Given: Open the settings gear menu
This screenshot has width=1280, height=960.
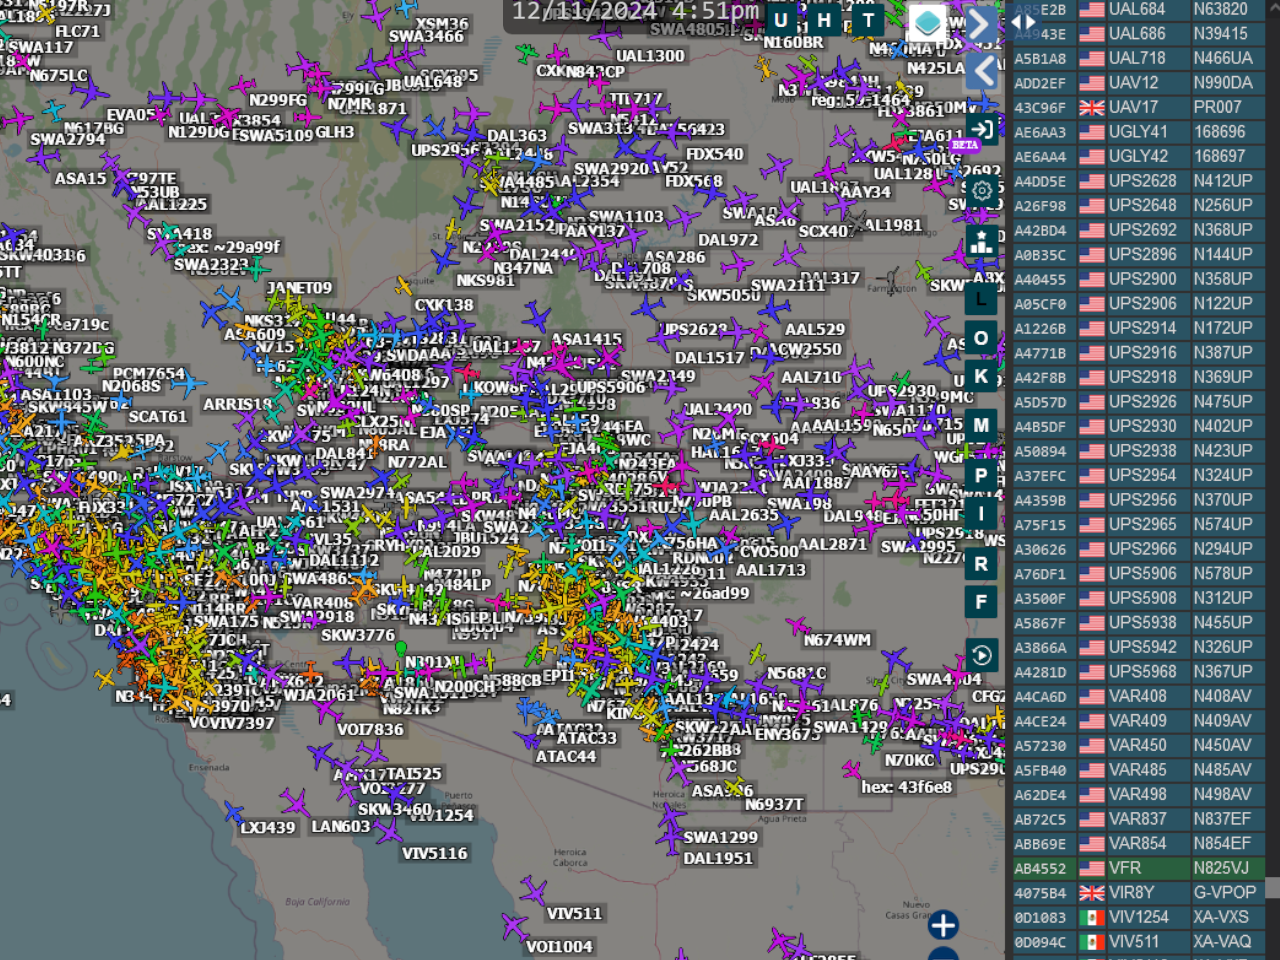Looking at the screenshot, I should point(982,190).
